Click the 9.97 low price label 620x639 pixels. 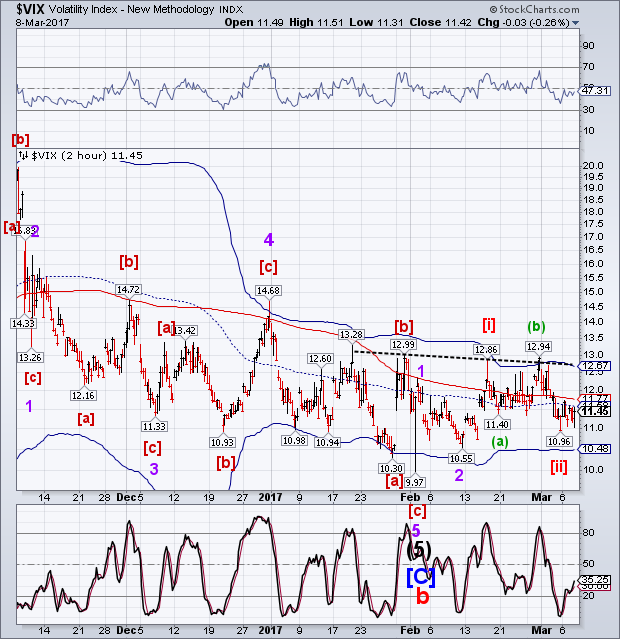[x=415, y=483]
